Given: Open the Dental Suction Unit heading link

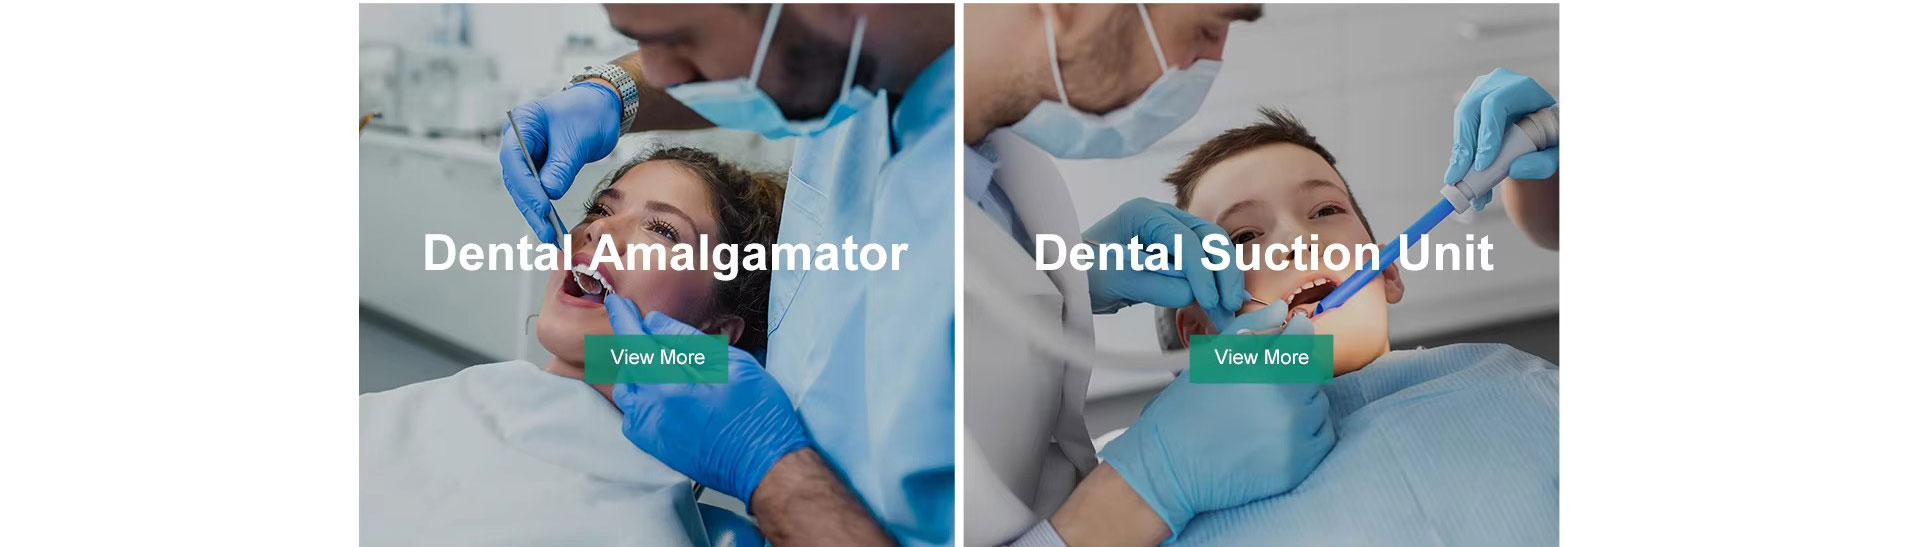Looking at the screenshot, I should point(1263,252).
